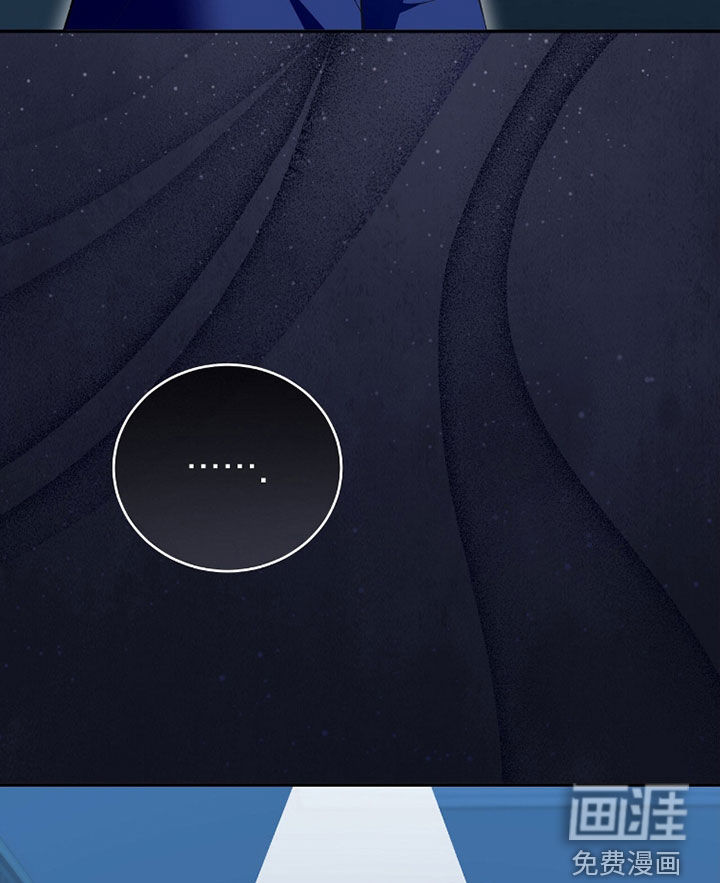Click the wide curved dark stripe on the right

tap(480, 400)
